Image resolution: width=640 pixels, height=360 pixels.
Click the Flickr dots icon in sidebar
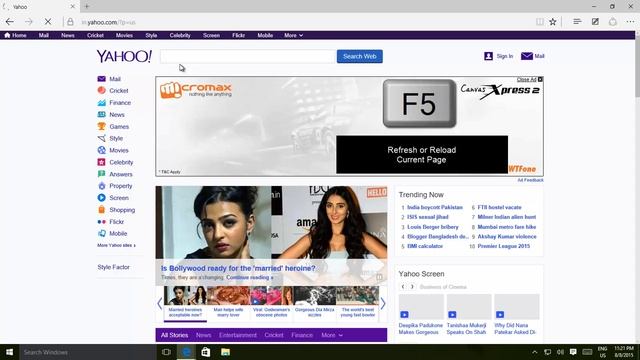(102, 222)
